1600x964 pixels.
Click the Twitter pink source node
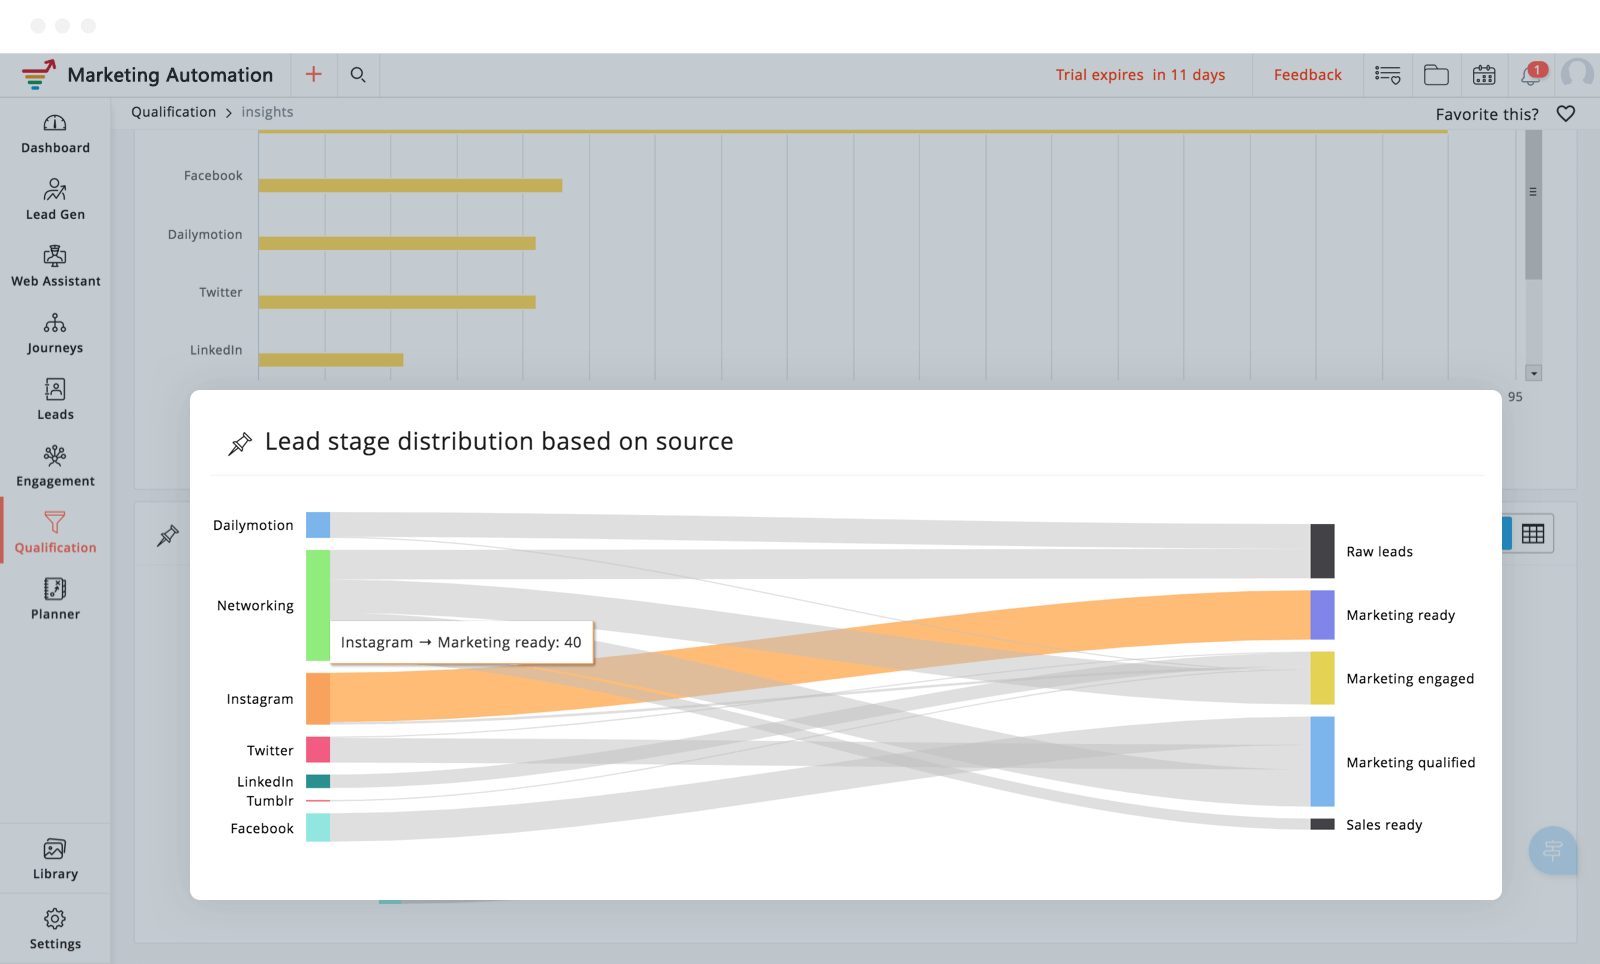[318, 750]
